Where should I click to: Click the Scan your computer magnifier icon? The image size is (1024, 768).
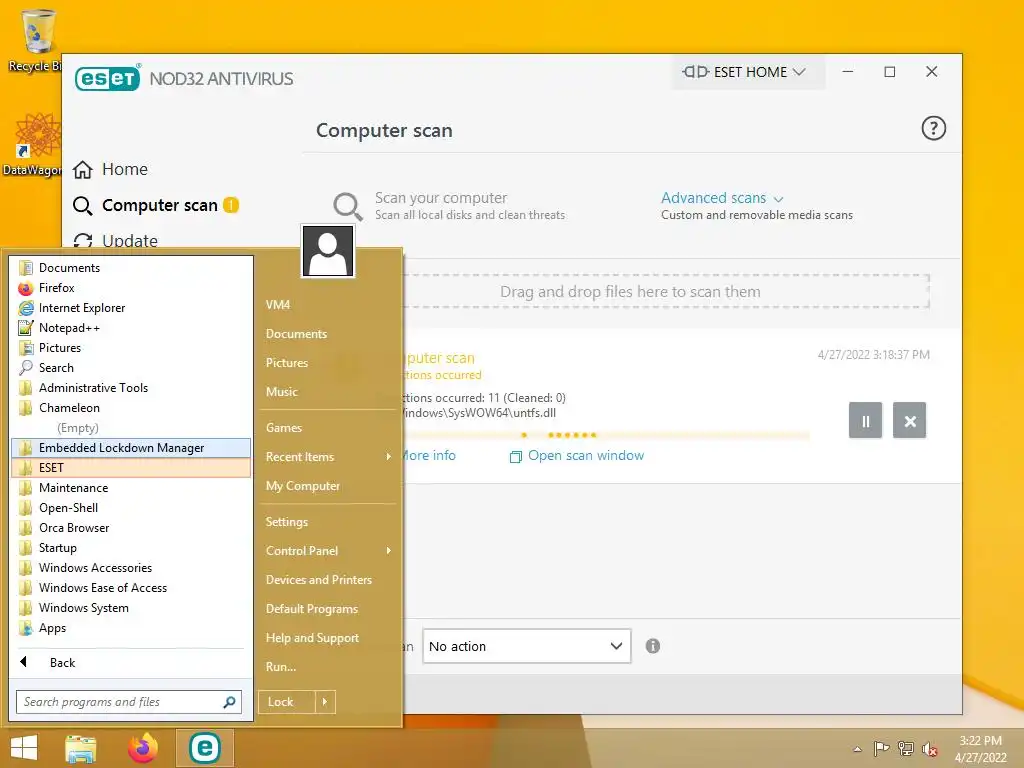click(347, 206)
